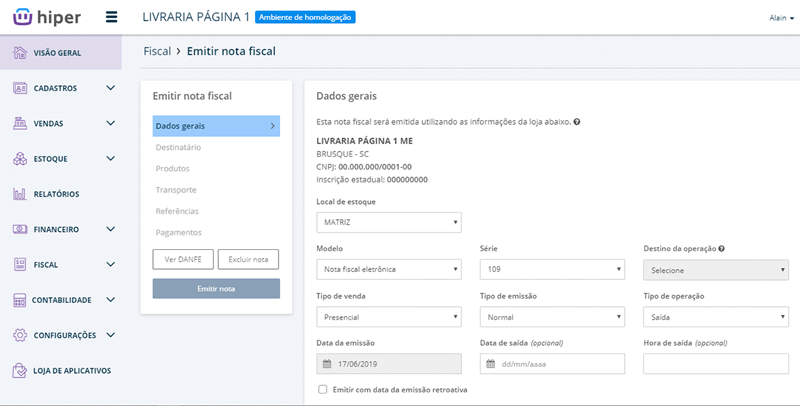Select Produtos step in nota fiscal panel
This screenshot has width=800, height=406.
coord(173,168)
